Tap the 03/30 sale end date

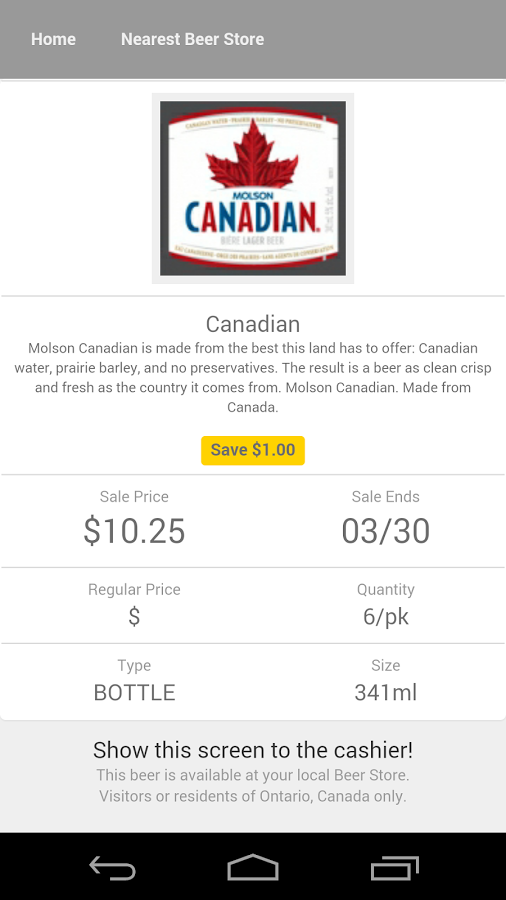pos(386,530)
